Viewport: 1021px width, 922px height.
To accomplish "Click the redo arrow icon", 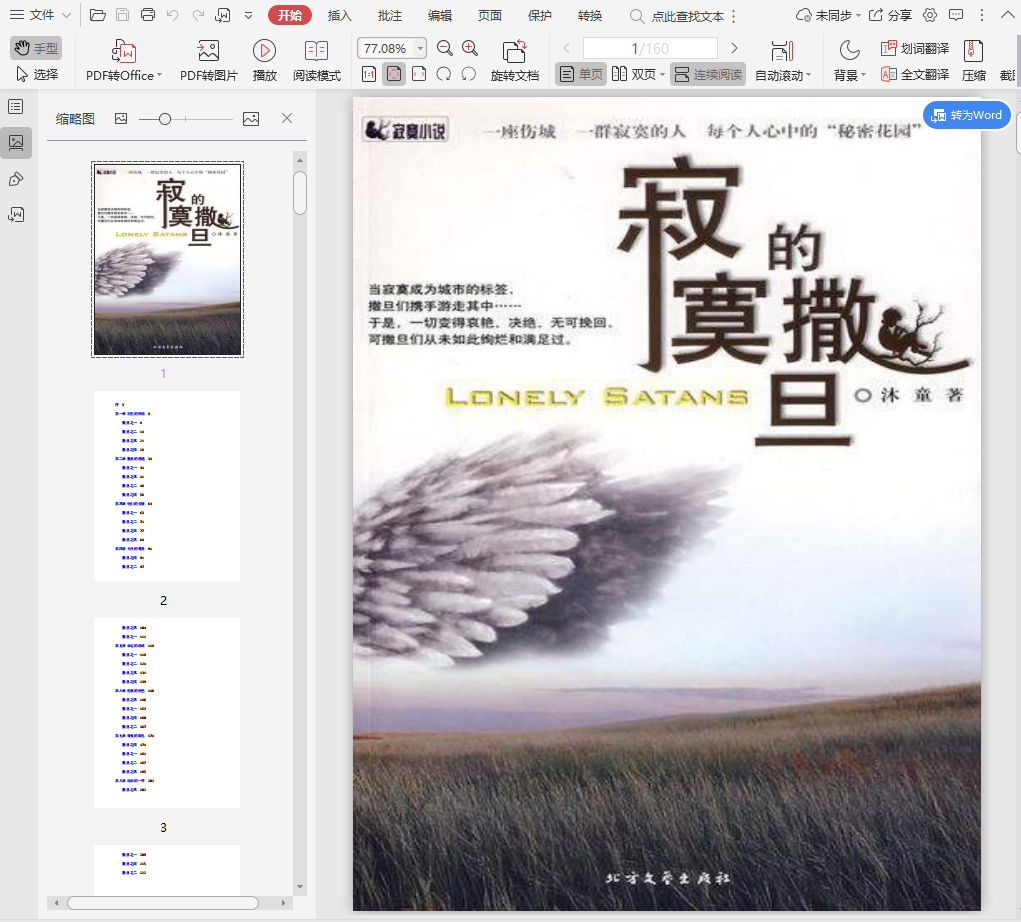I will pyautogui.click(x=198, y=15).
